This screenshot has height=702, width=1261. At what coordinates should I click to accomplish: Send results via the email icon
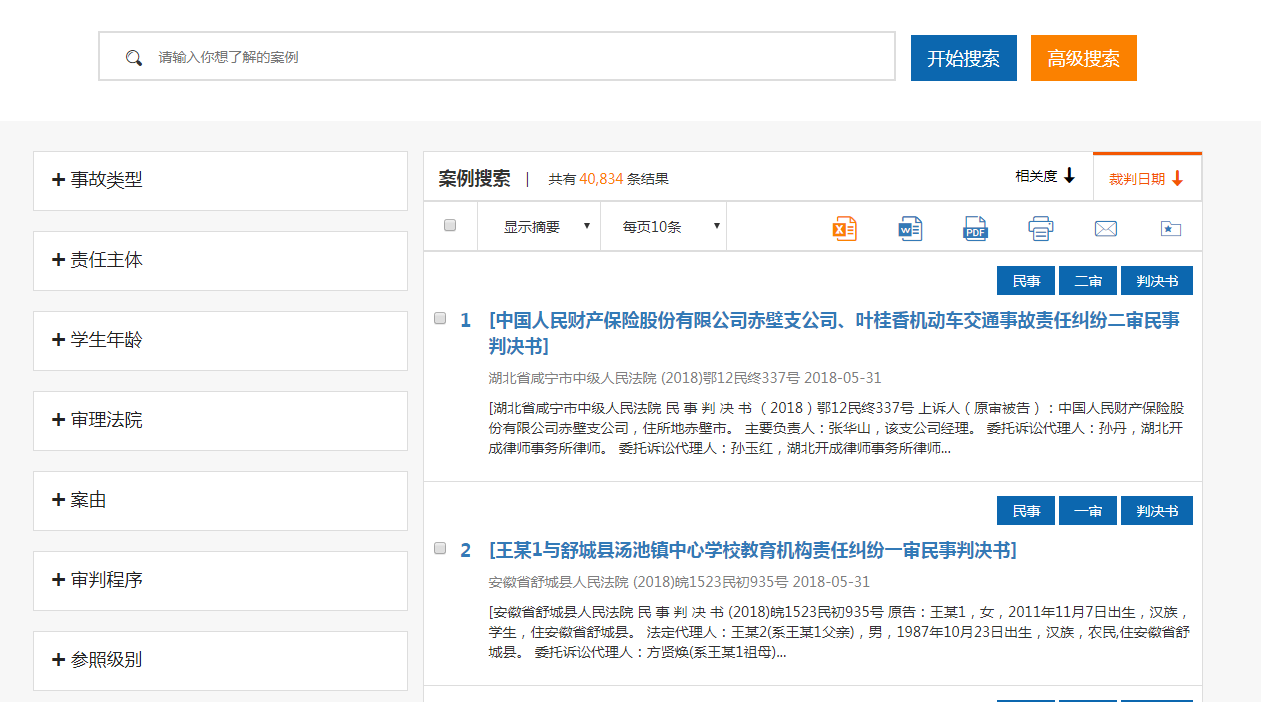[x=1106, y=228]
